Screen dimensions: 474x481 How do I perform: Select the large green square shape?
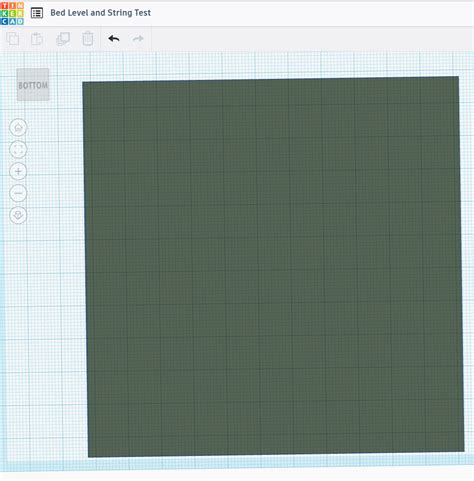[273, 267]
